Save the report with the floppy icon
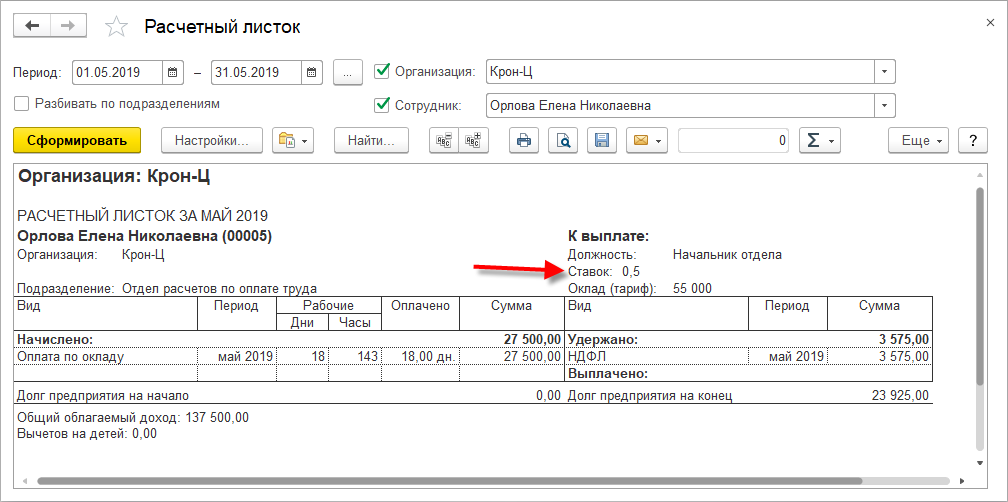This screenshot has width=1008, height=502. coord(602,141)
